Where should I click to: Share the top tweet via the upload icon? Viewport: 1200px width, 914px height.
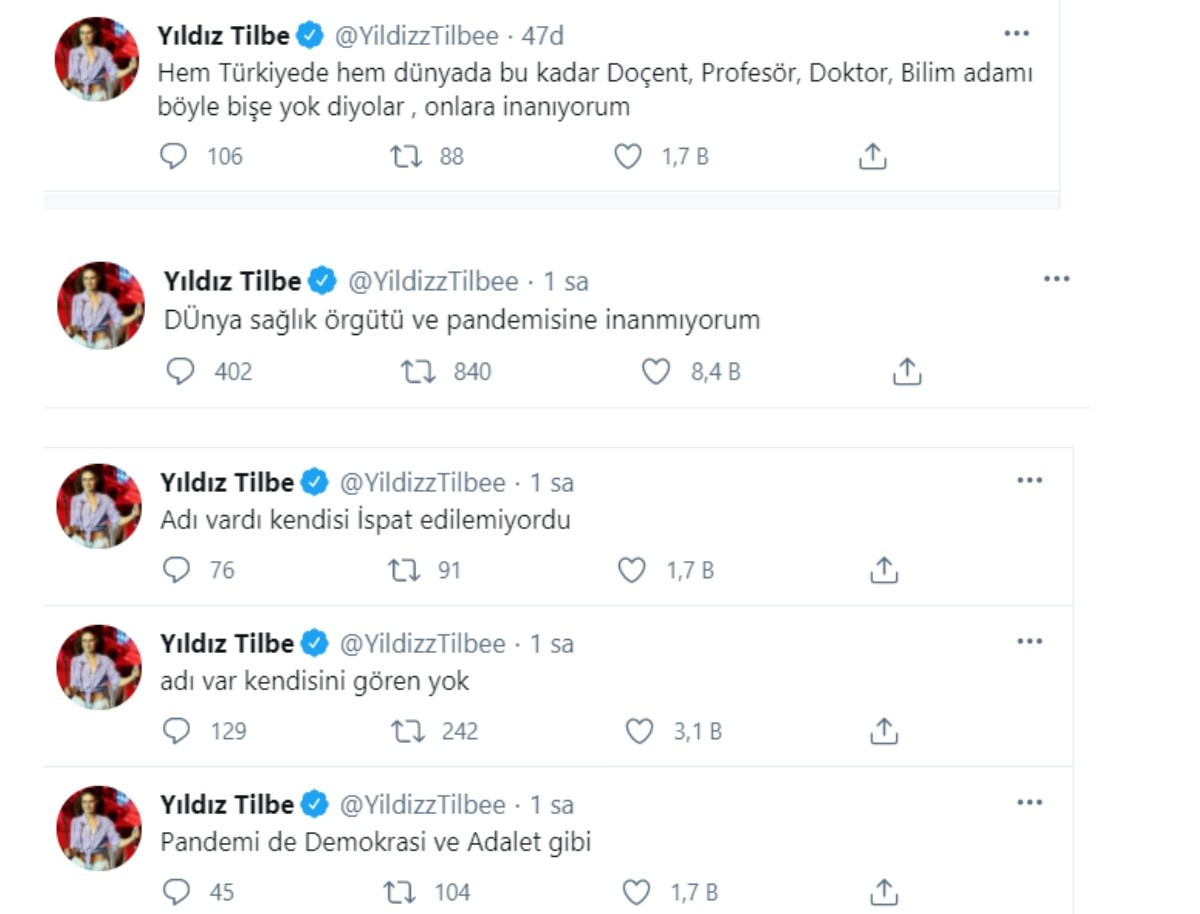coord(872,156)
